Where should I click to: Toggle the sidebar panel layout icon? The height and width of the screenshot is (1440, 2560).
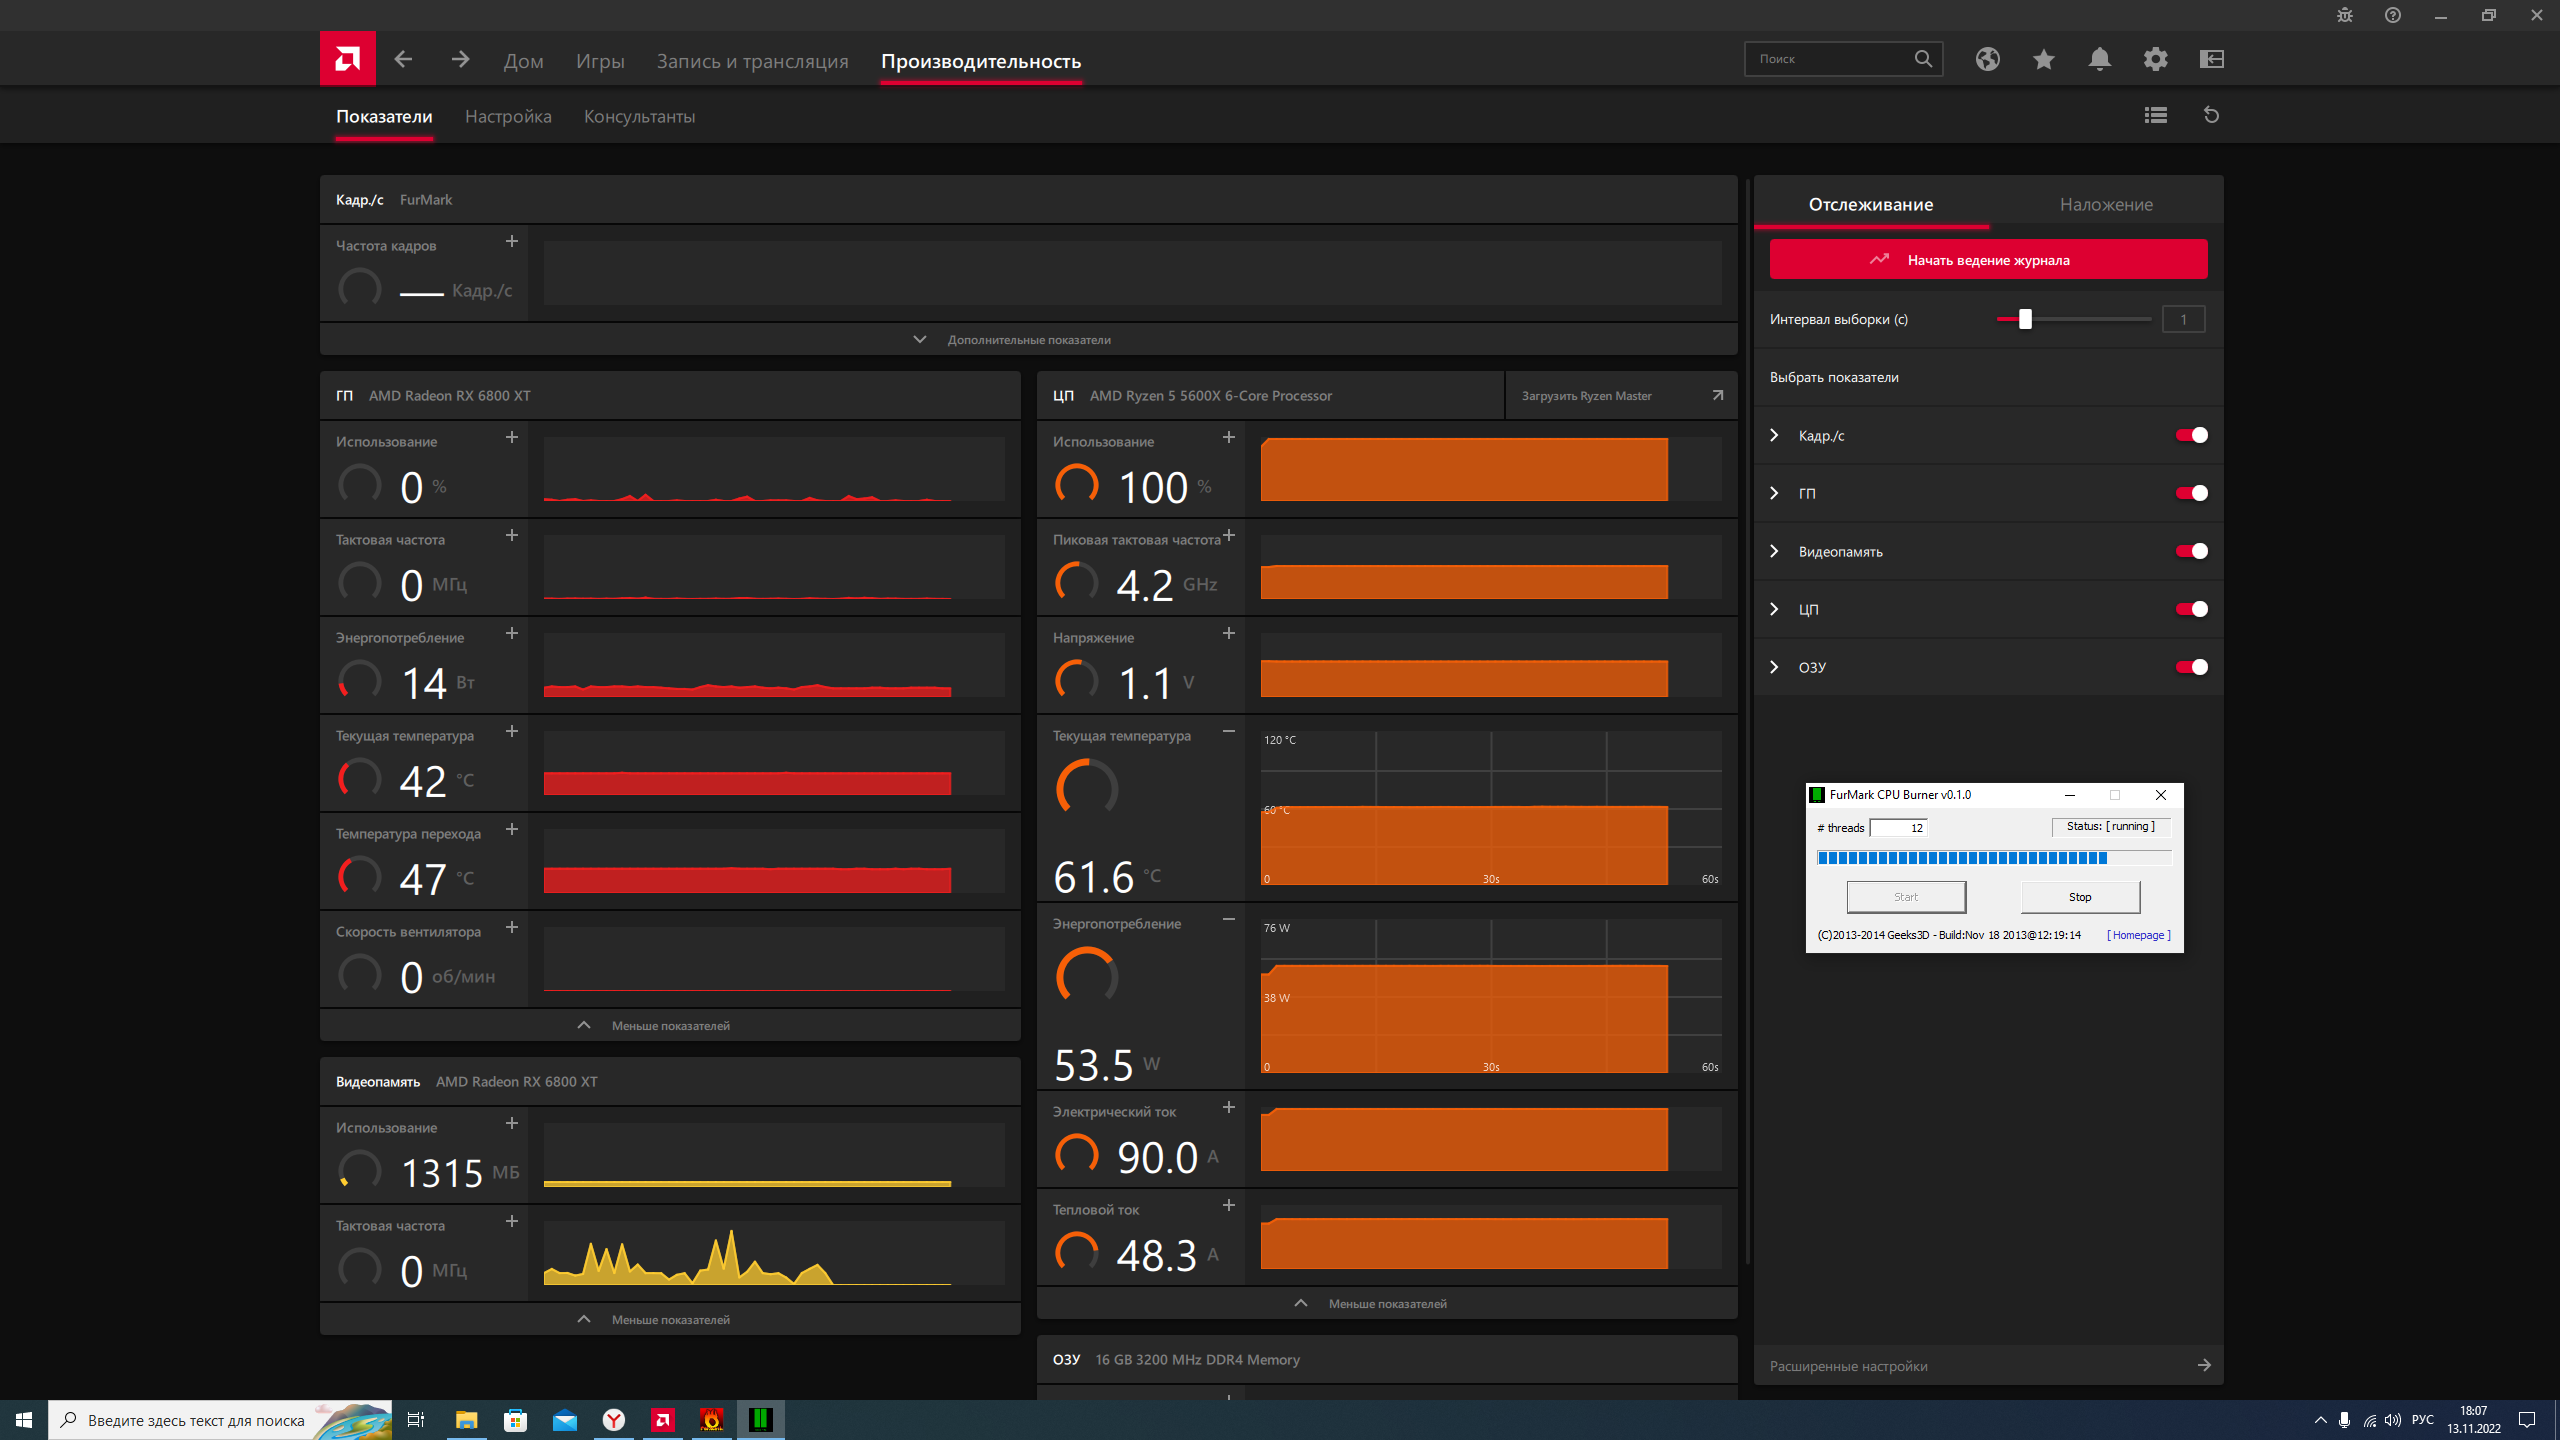coord(2211,59)
